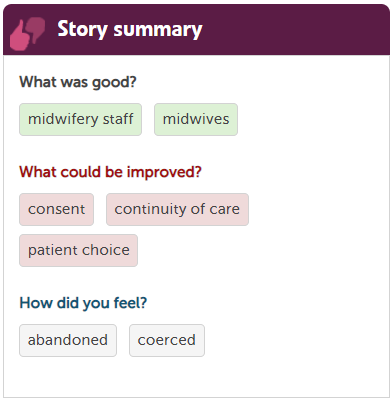
Task: Click the word 'improved?' in red heading
Action: pyautogui.click(x=164, y=172)
